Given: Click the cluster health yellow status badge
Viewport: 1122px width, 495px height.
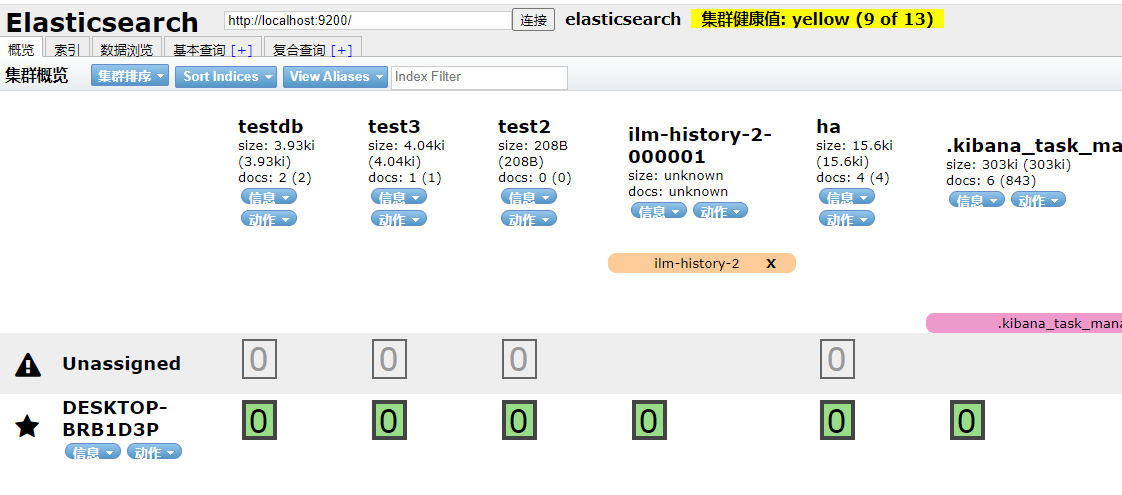Looking at the screenshot, I should coord(817,19).
